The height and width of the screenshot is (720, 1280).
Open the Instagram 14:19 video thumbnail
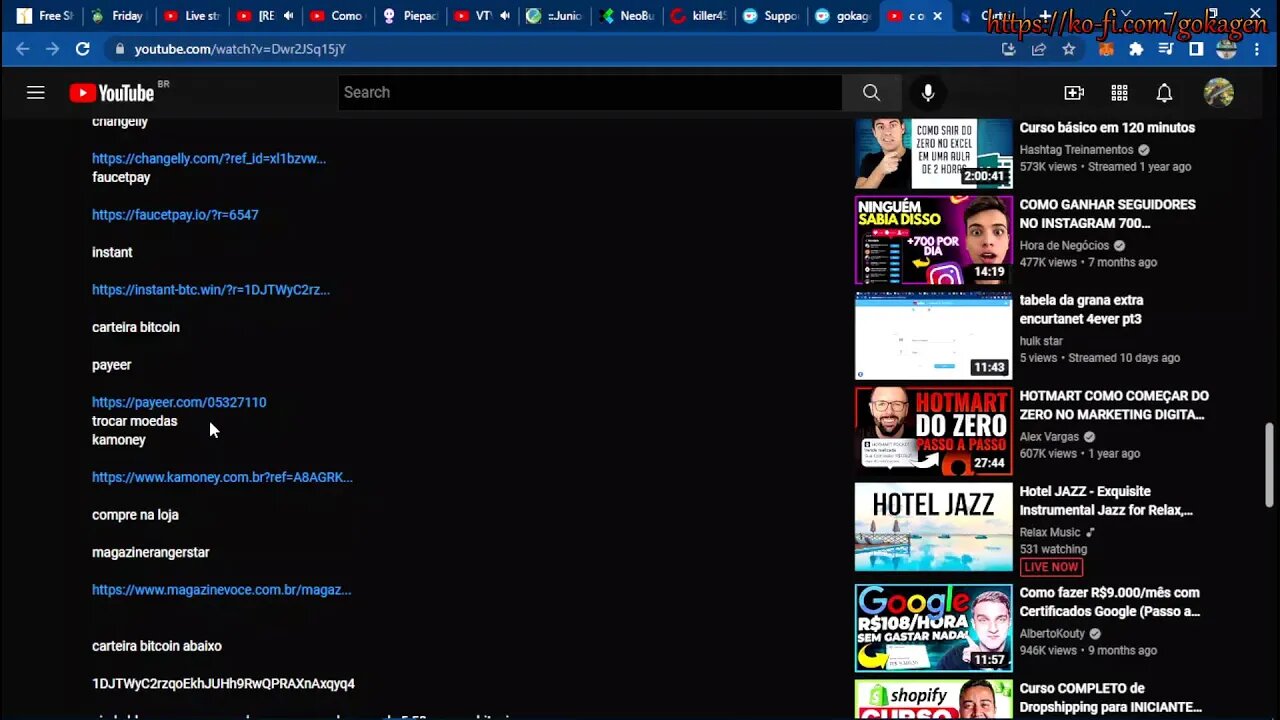click(x=933, y=240)
